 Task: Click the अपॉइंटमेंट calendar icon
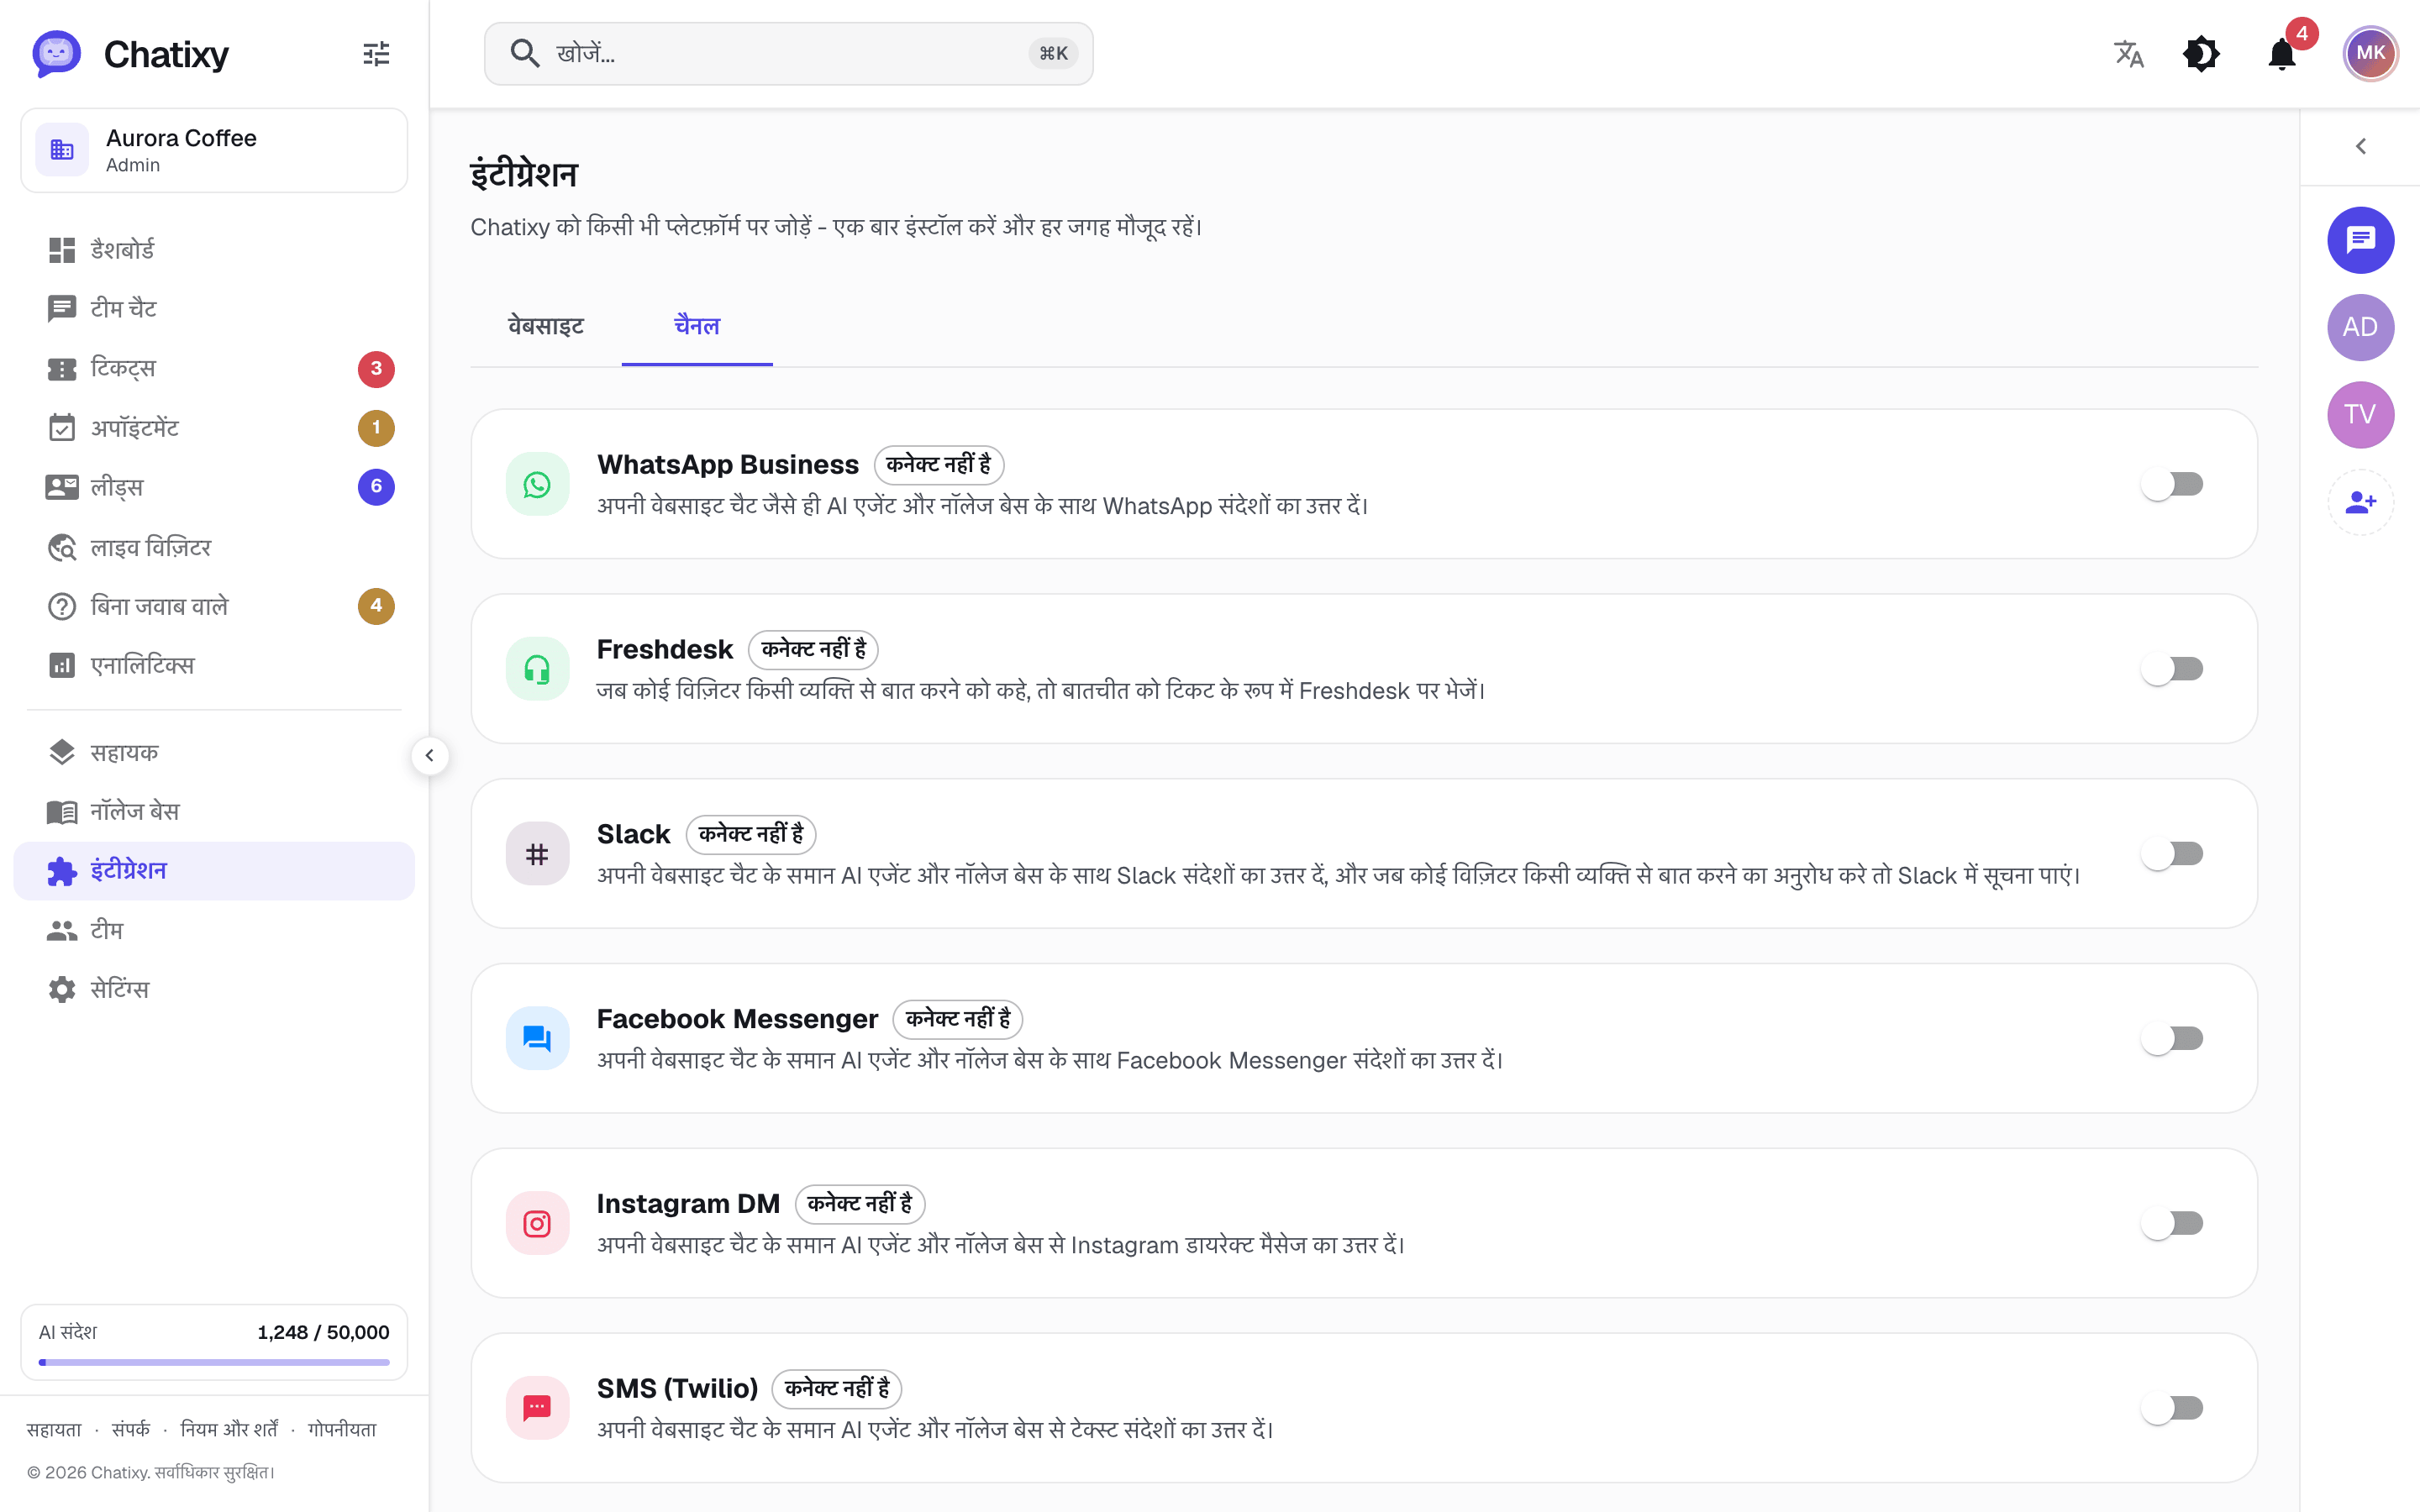coord(62,428)
